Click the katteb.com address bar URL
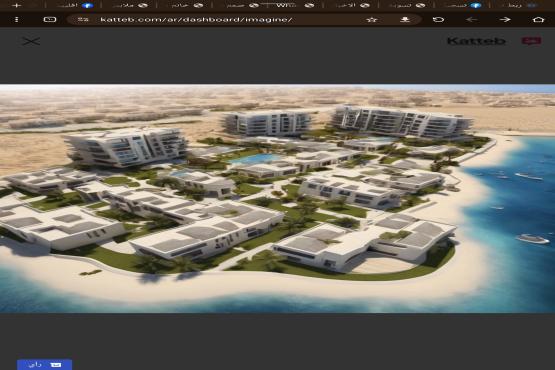 click(196, 19)
